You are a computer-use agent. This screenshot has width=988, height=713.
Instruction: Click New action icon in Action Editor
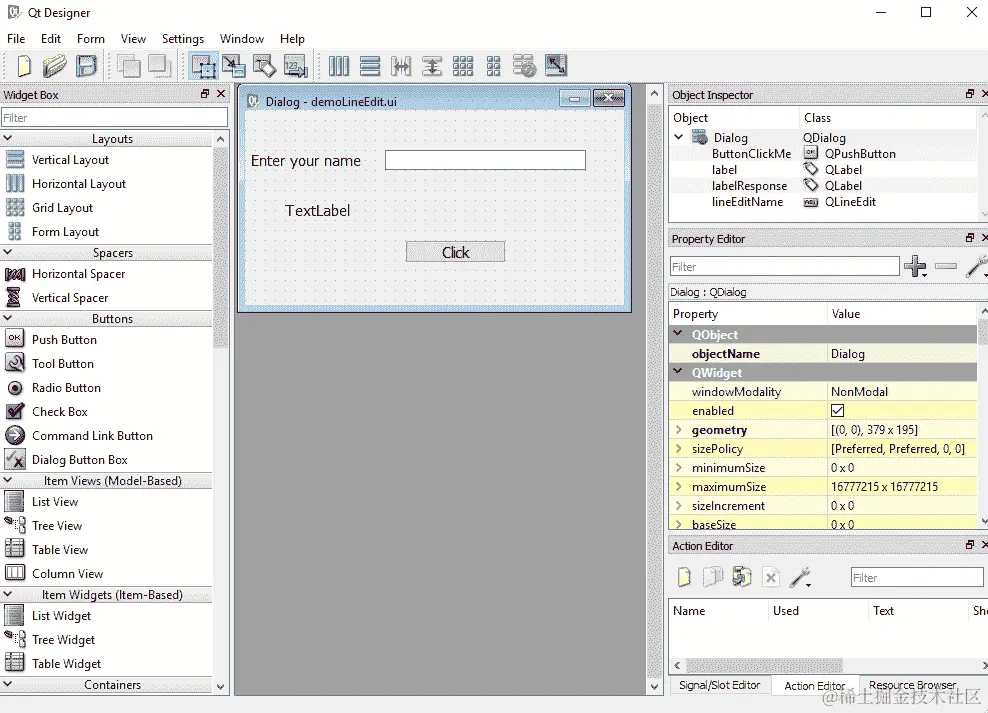(x=684, y=577)
